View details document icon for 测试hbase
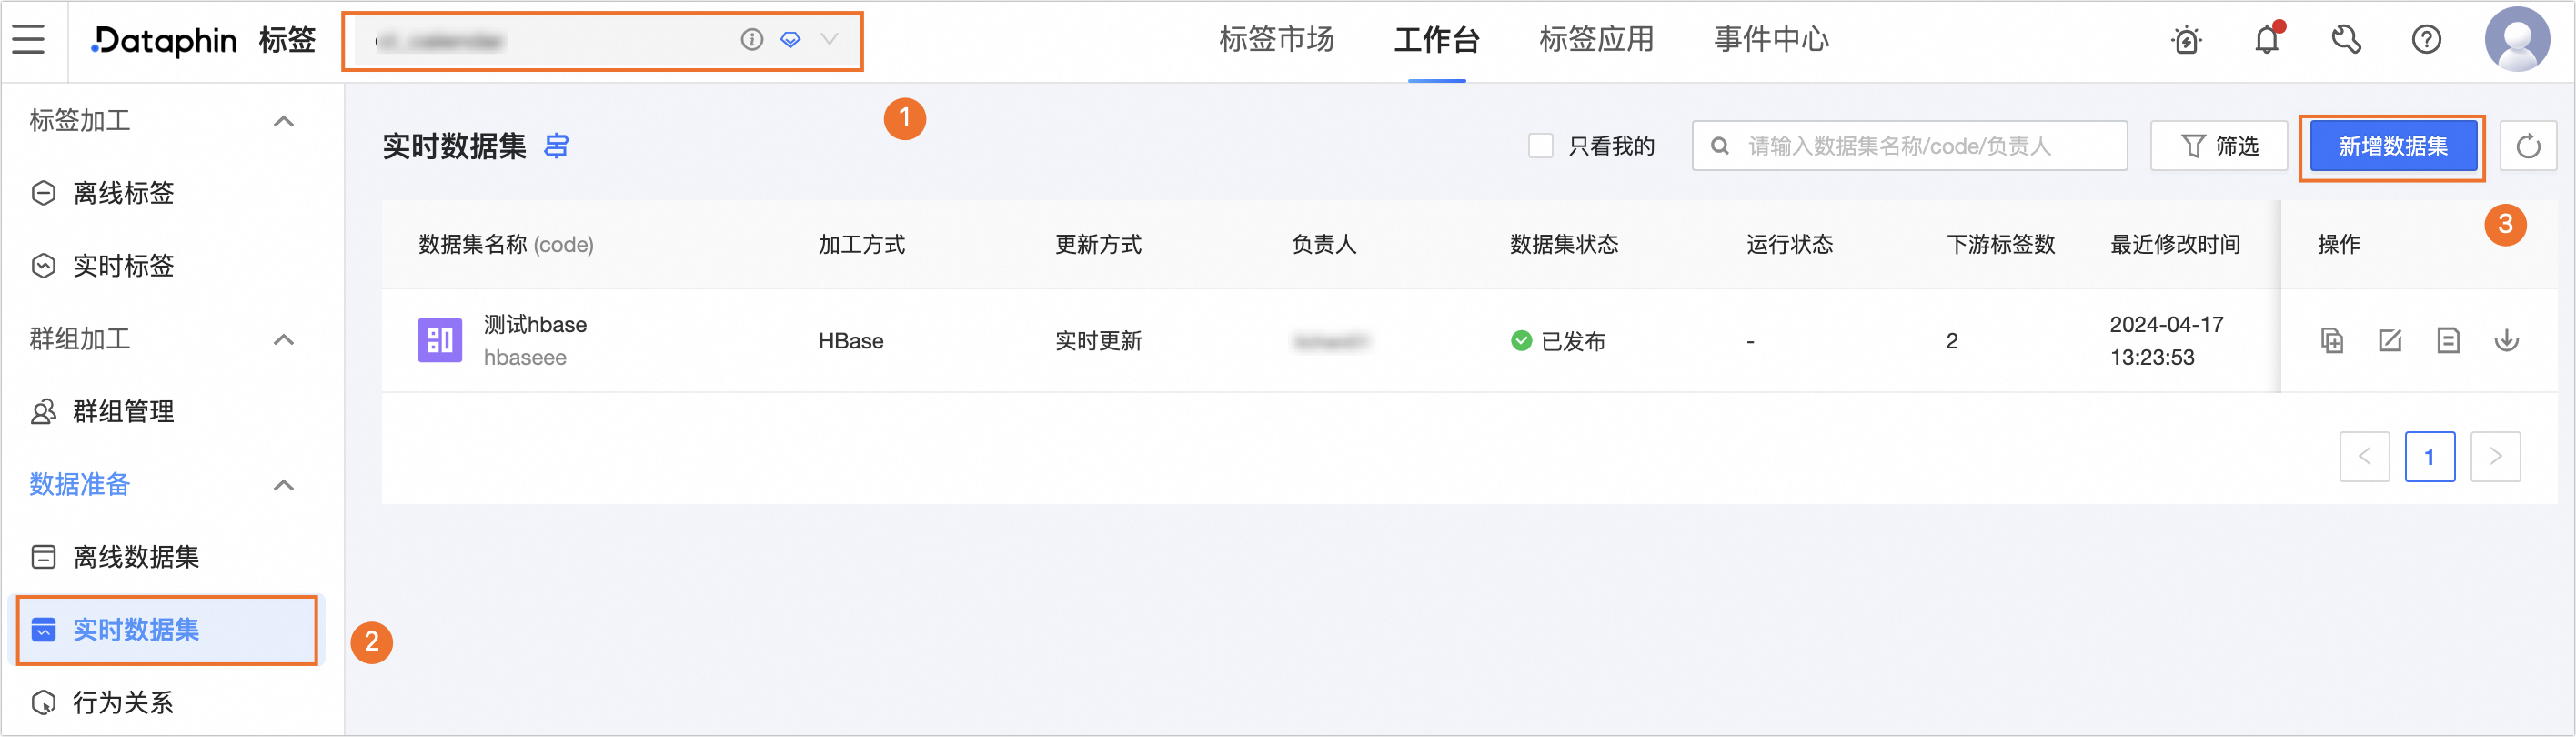2576x737 pixels. [2448, 341]
